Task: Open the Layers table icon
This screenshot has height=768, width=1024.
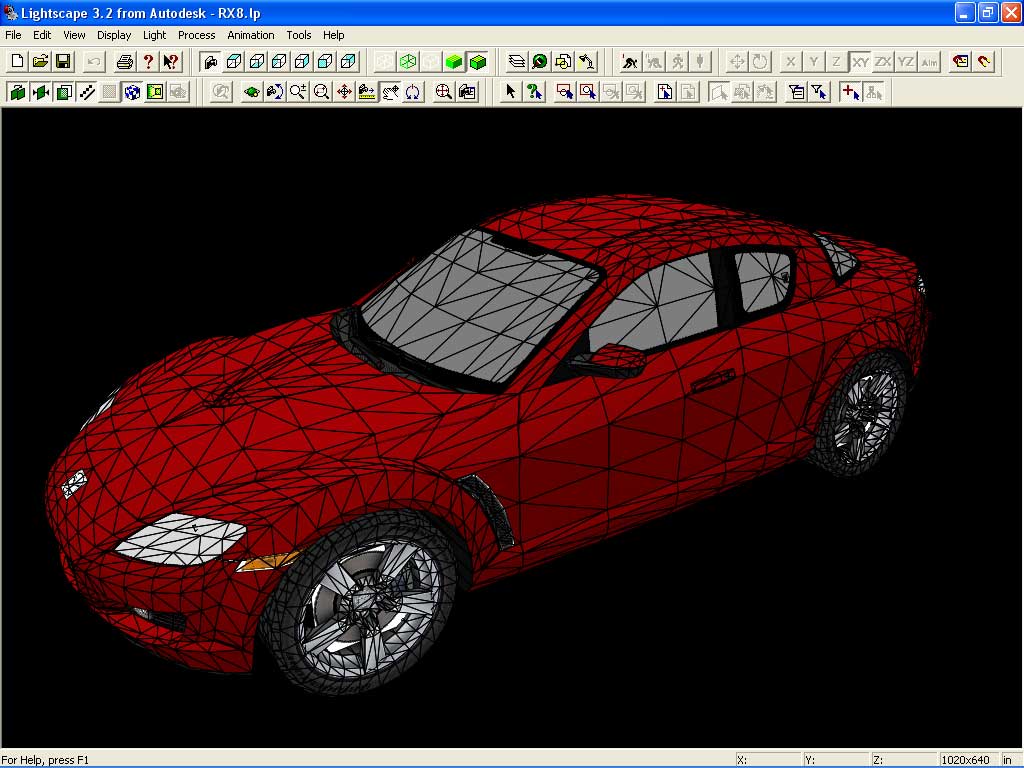Action: point(516,62)
